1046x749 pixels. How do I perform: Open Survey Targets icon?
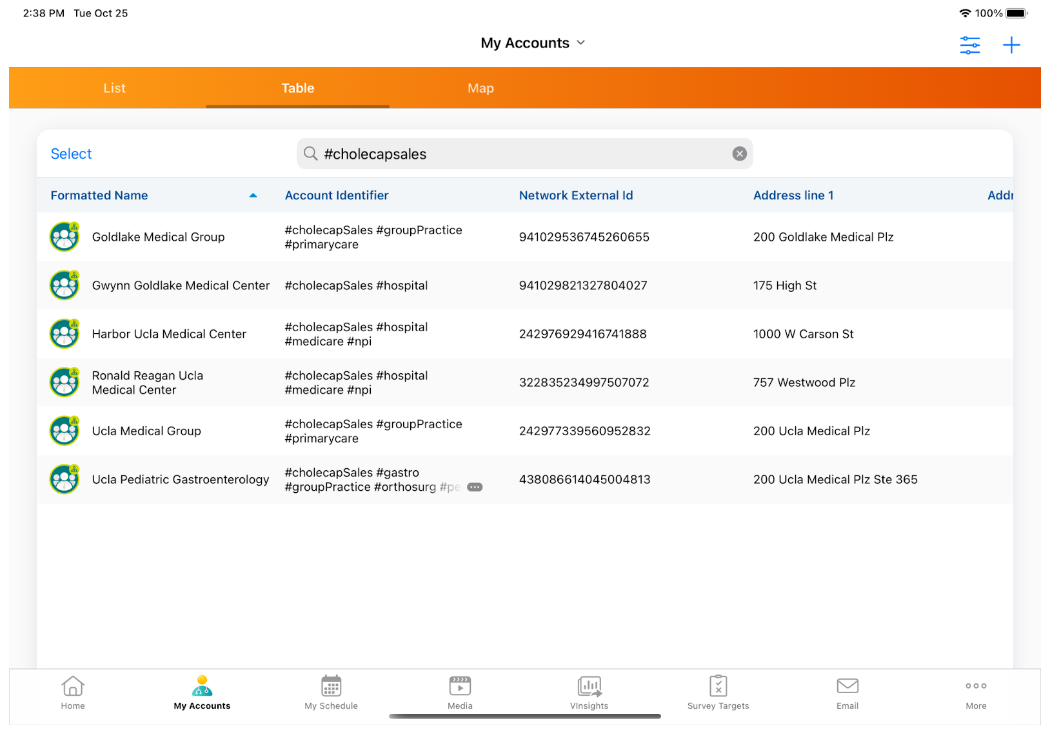(718, 686)
